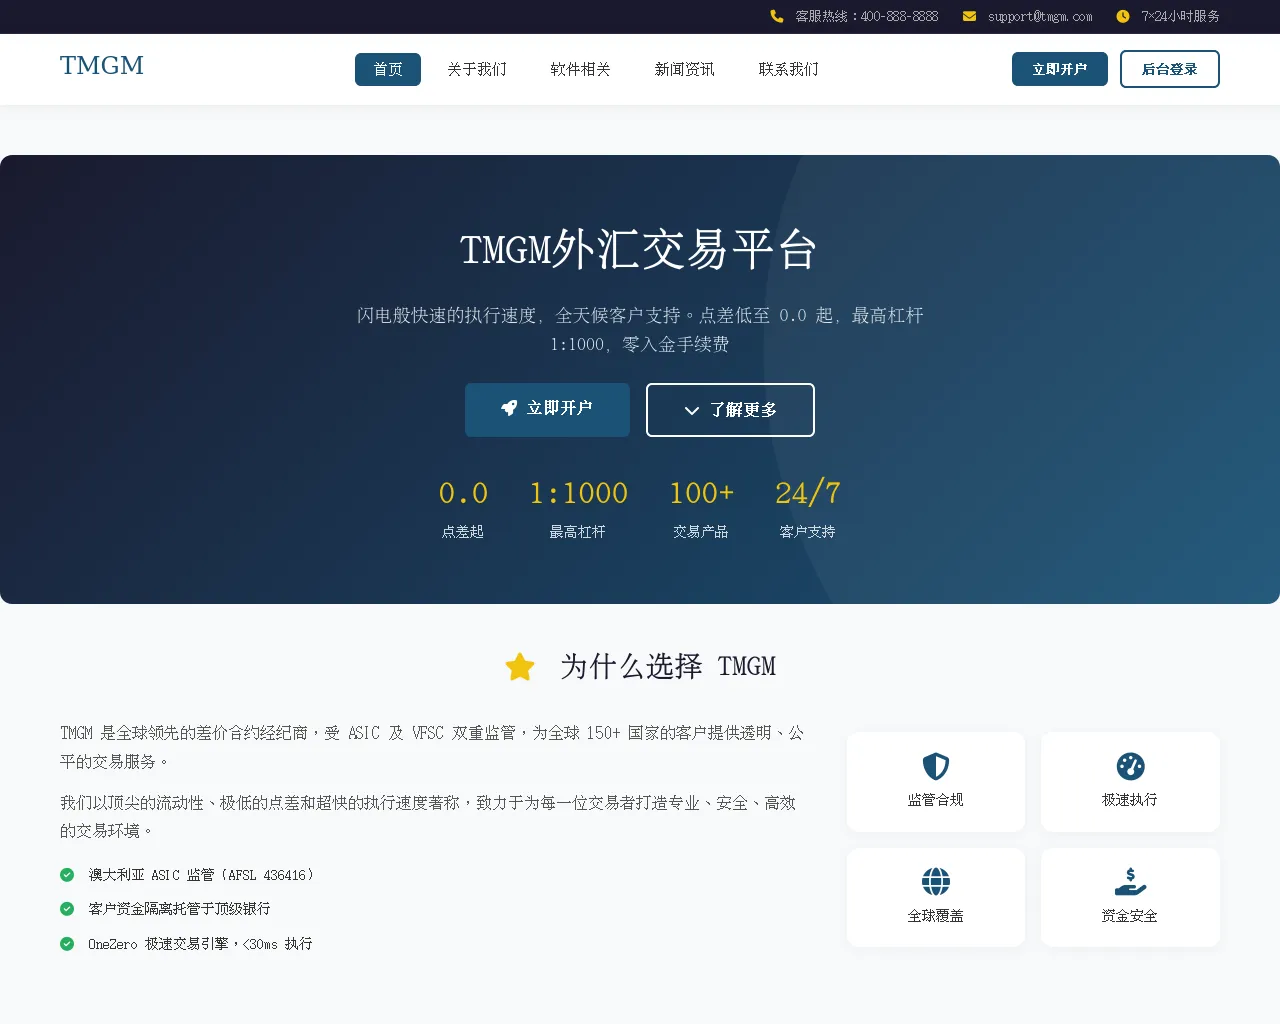Screen dimensions: 1280x1024
Task: Click the shield icon in 监管合规 card
Action: point(936,766)
